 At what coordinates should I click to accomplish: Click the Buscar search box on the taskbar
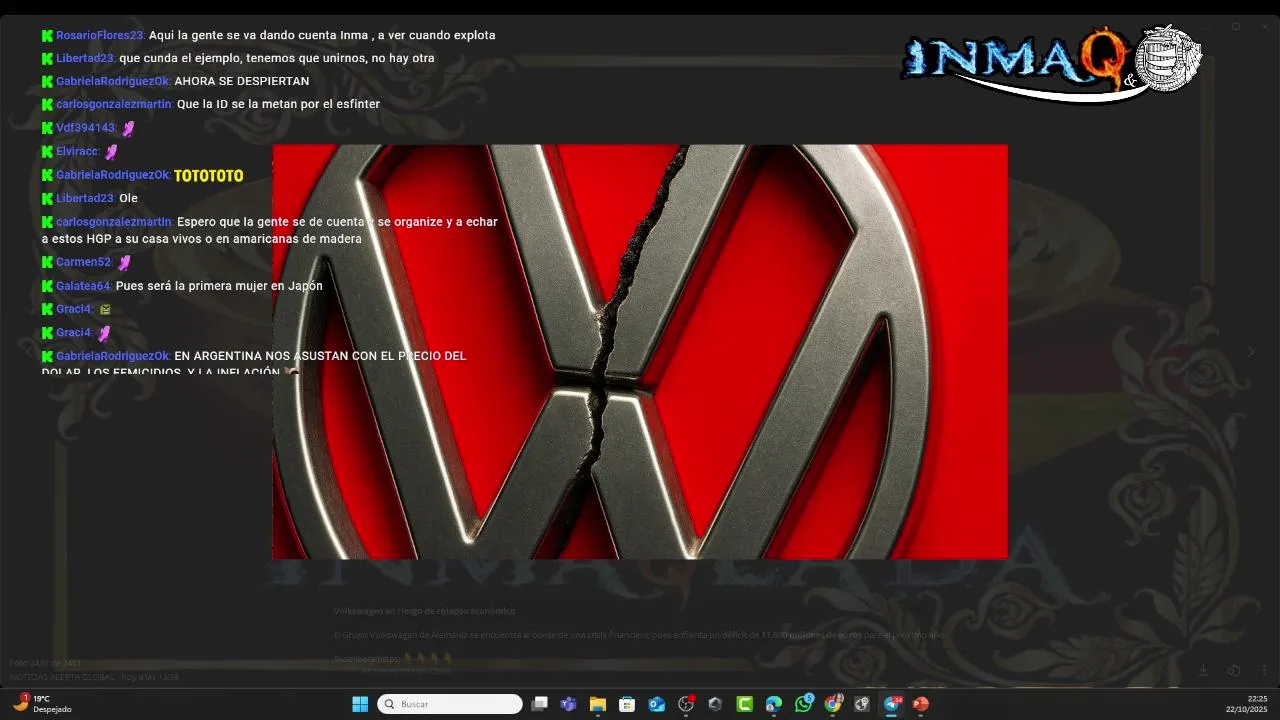click(x=450, y=704)
